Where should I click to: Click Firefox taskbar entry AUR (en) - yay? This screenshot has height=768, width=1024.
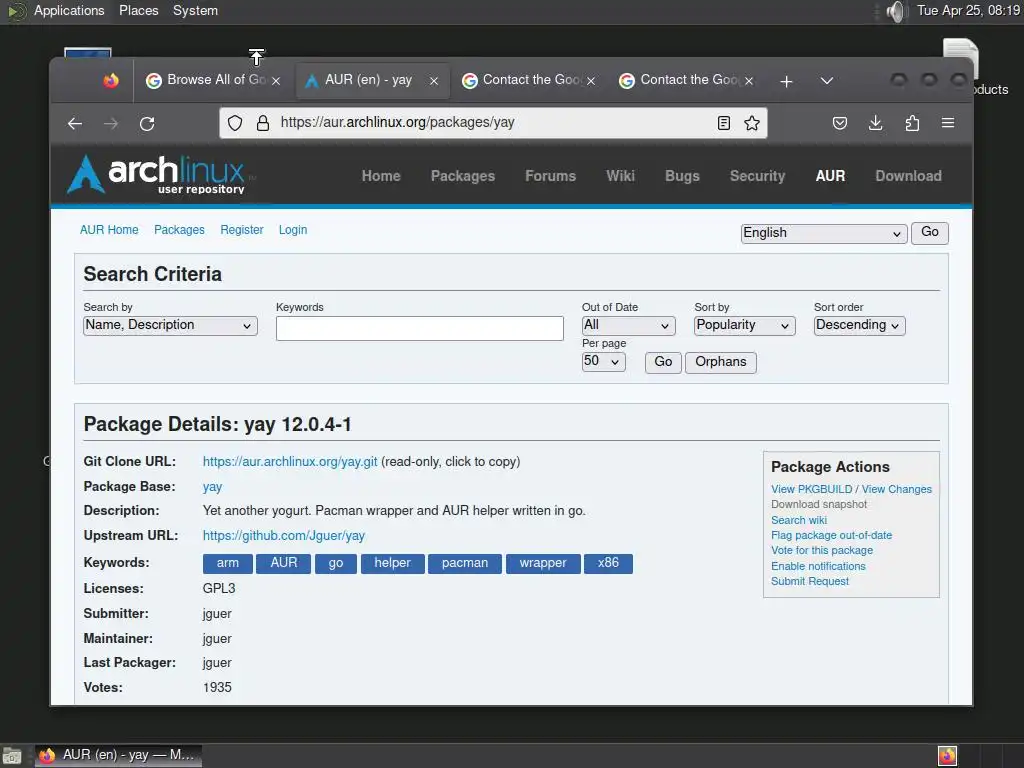(118, 756)
